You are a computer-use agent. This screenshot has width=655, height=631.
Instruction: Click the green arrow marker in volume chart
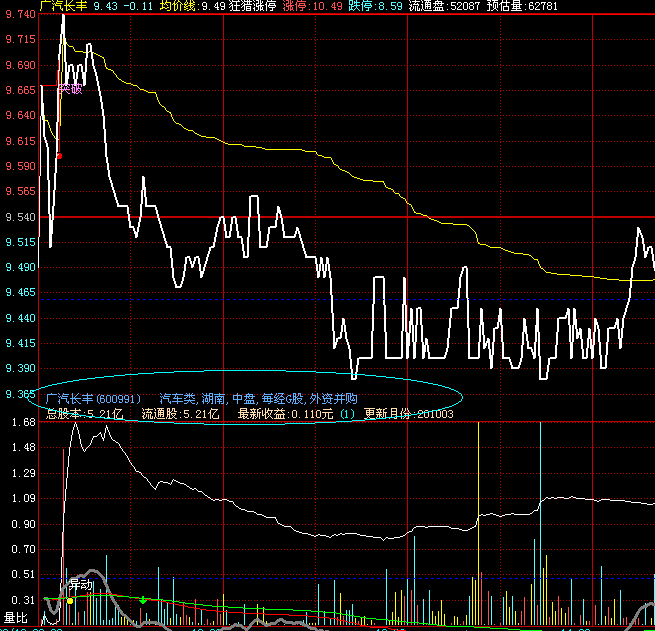tap(144, 600)
